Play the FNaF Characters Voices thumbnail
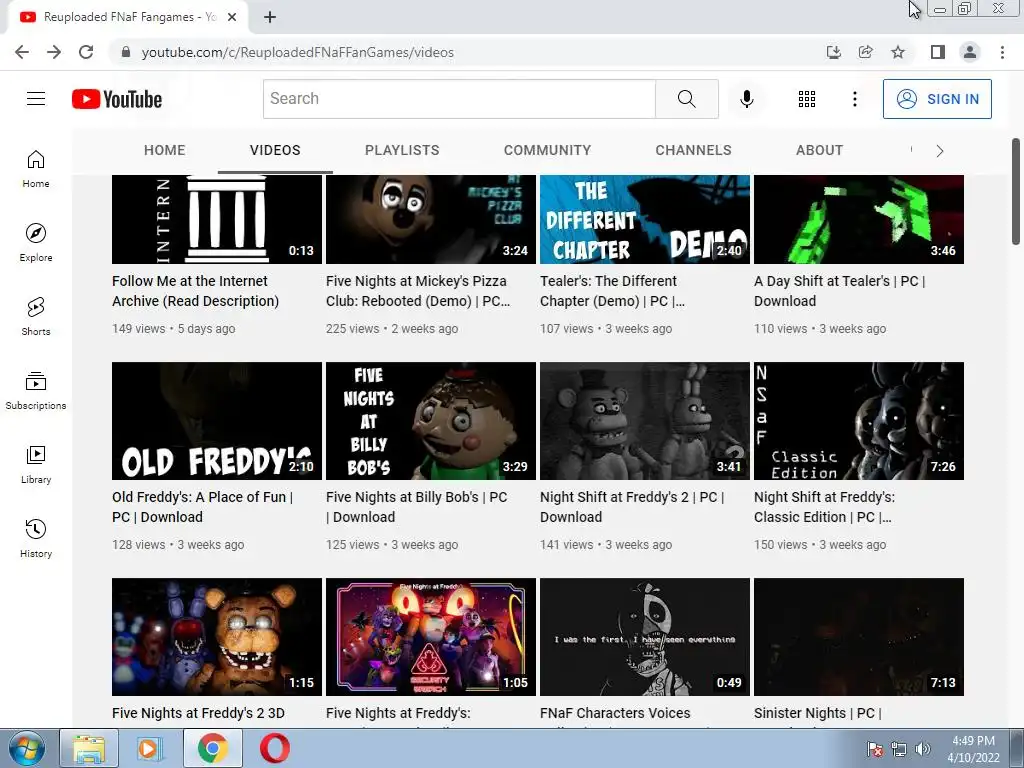The image size is (1024, 768). 645,637
